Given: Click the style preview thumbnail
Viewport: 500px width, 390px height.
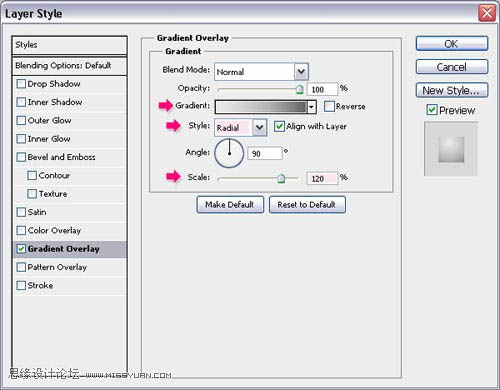Looking at the screenshot, I should coord(451,149).
